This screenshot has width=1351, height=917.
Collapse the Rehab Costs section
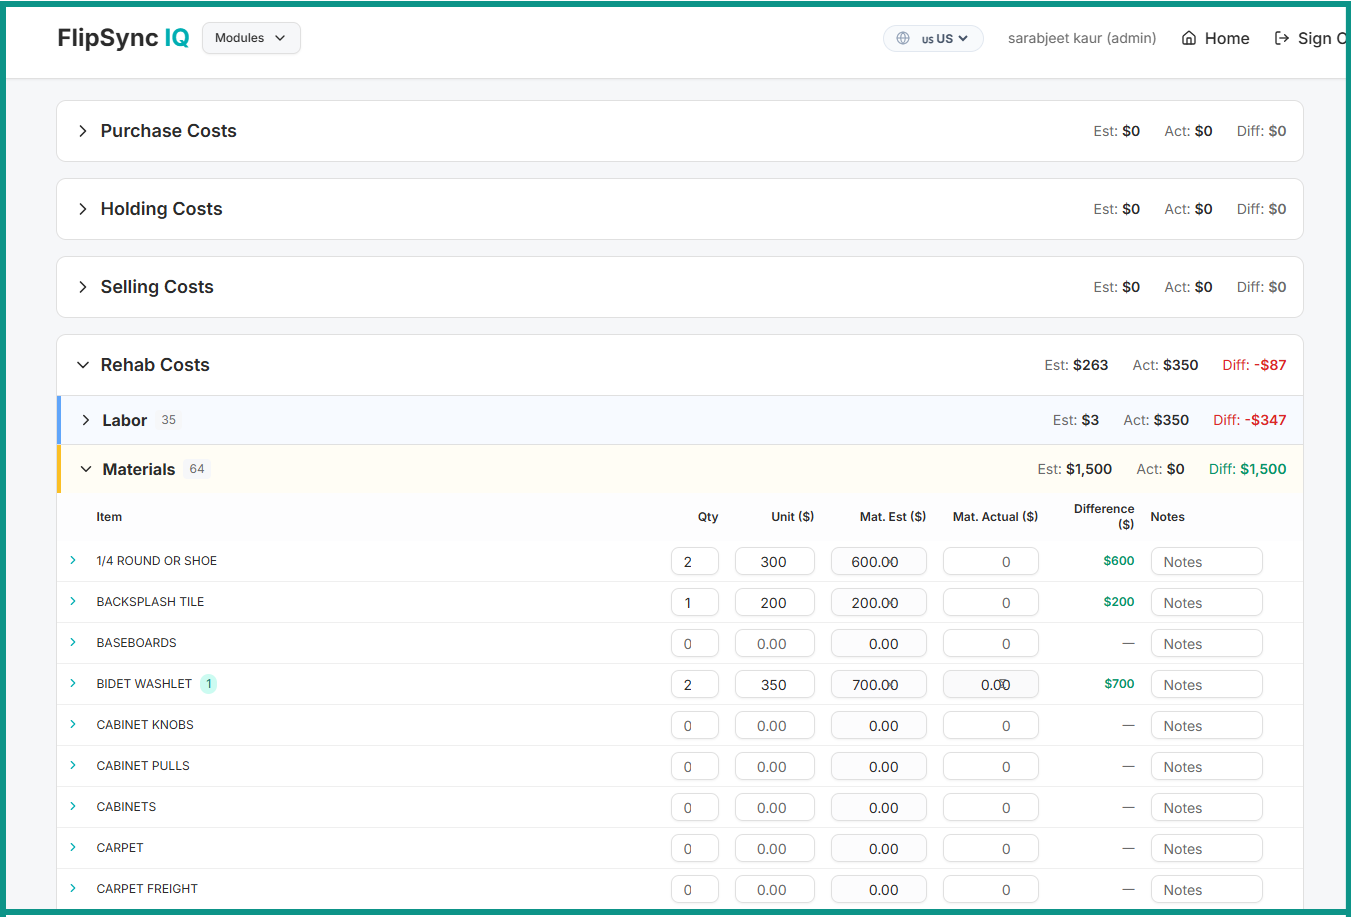tap(83, 365)
